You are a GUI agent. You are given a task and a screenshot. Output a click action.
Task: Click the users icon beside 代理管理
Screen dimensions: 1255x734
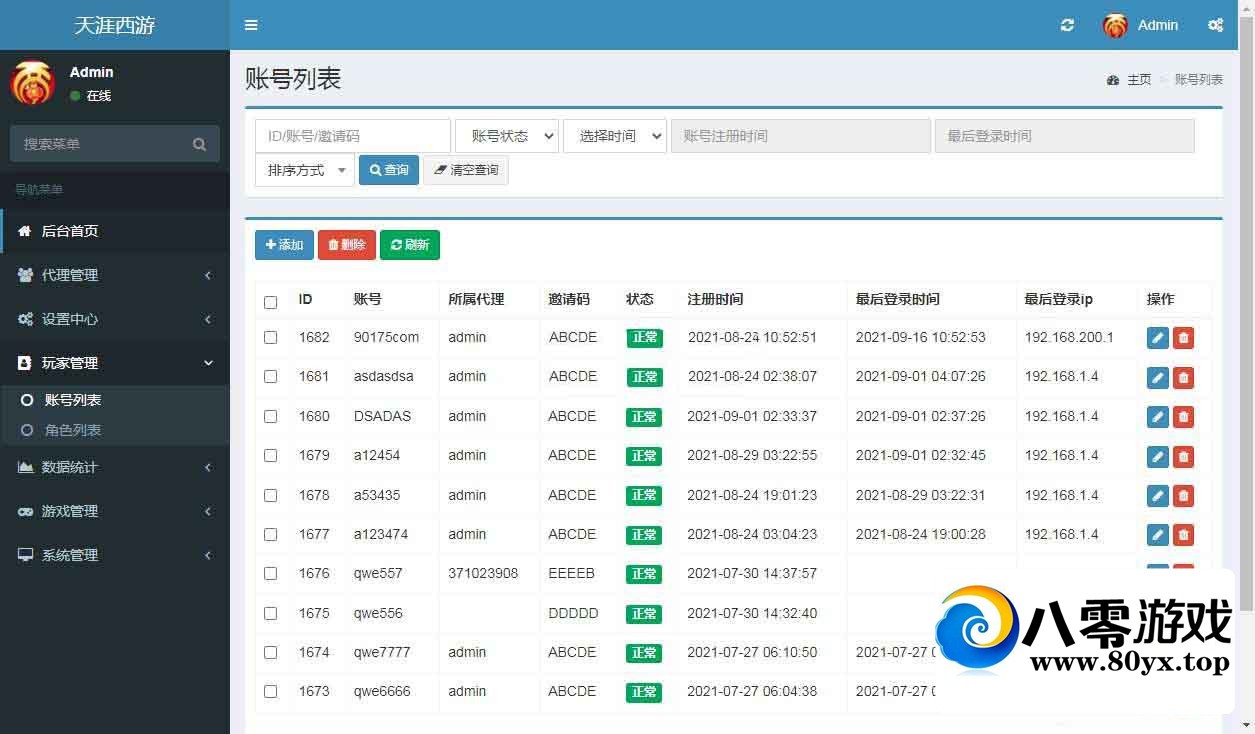tap(25, 275)
